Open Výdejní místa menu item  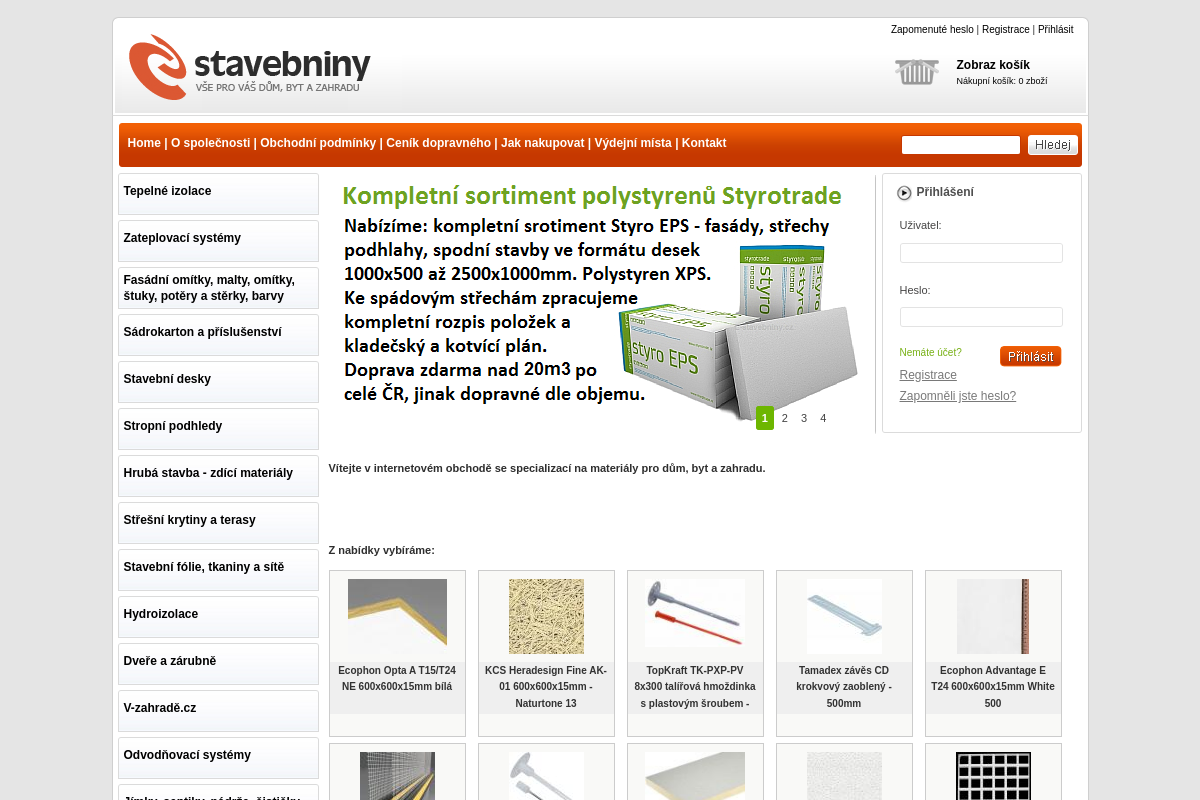pos(633,143)
